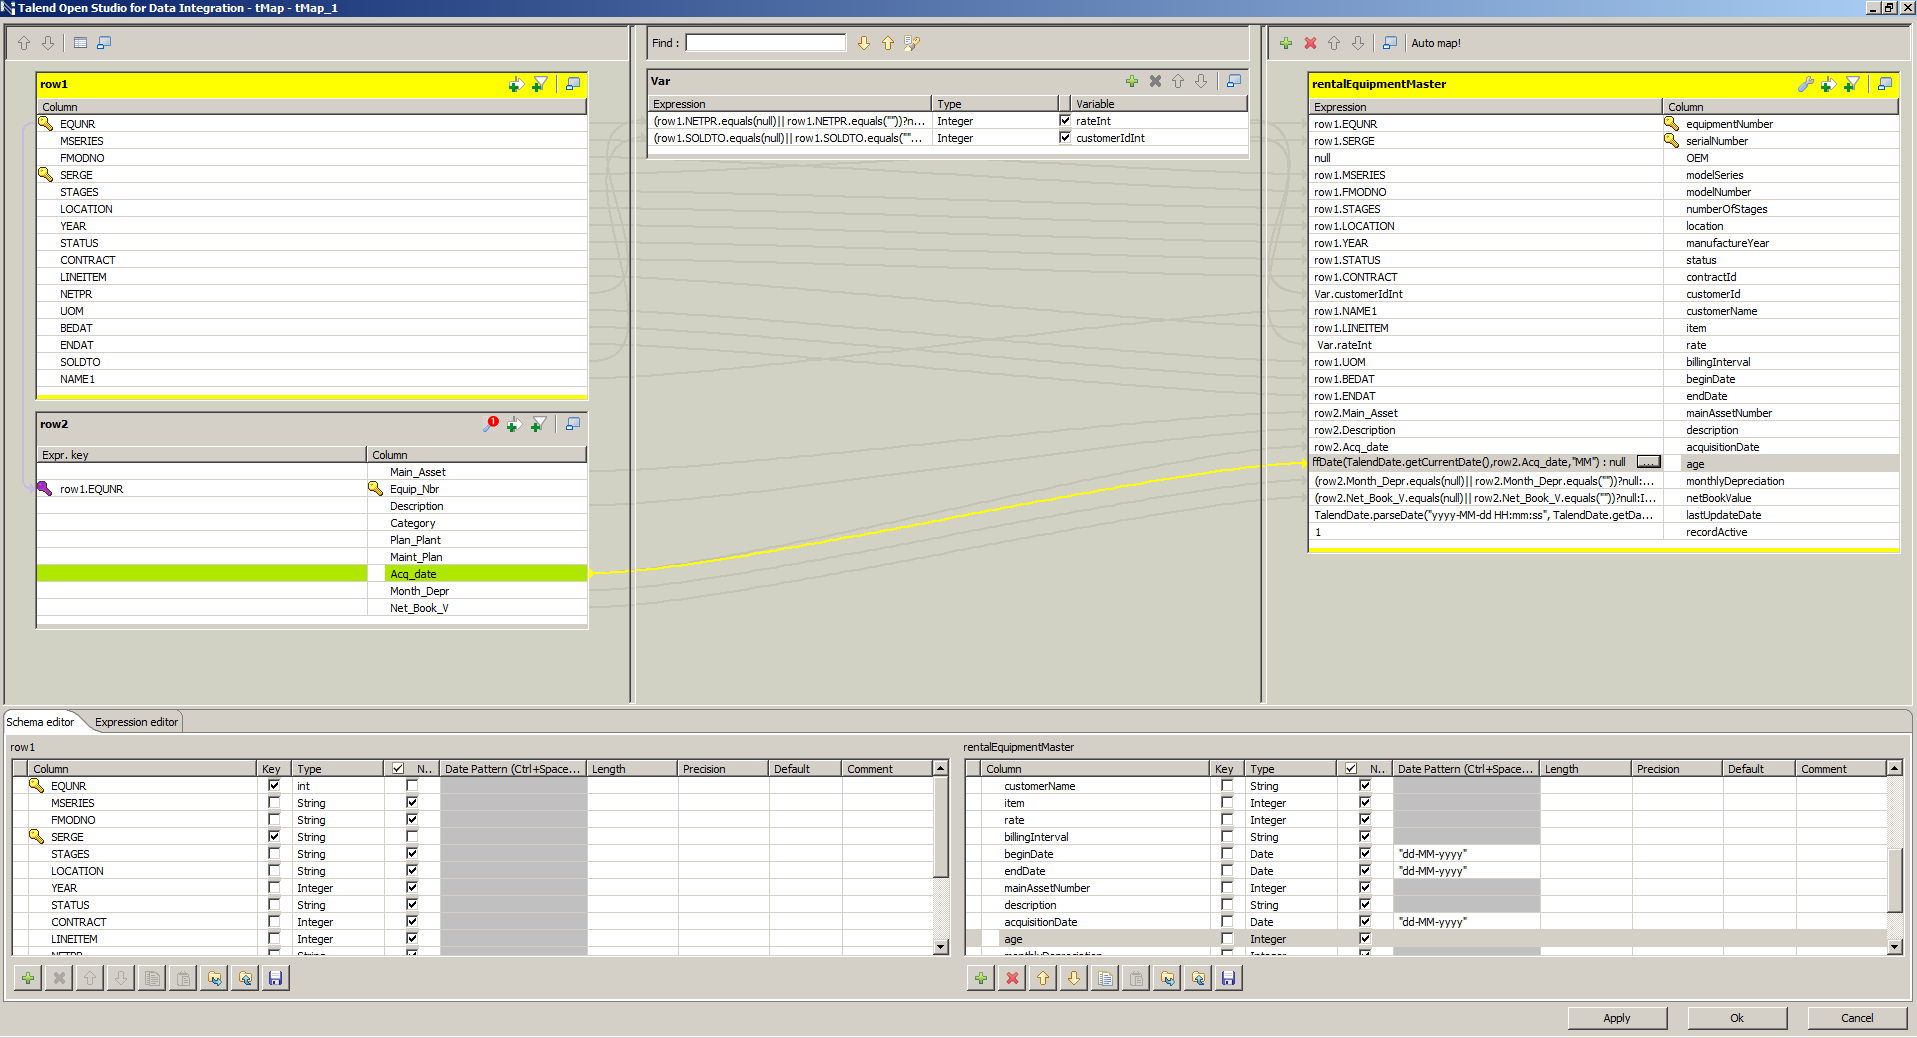Viewport: 1917px width, 1038px height.
Task: Check Key for STAGES in row1 schema
Action: 274,854
